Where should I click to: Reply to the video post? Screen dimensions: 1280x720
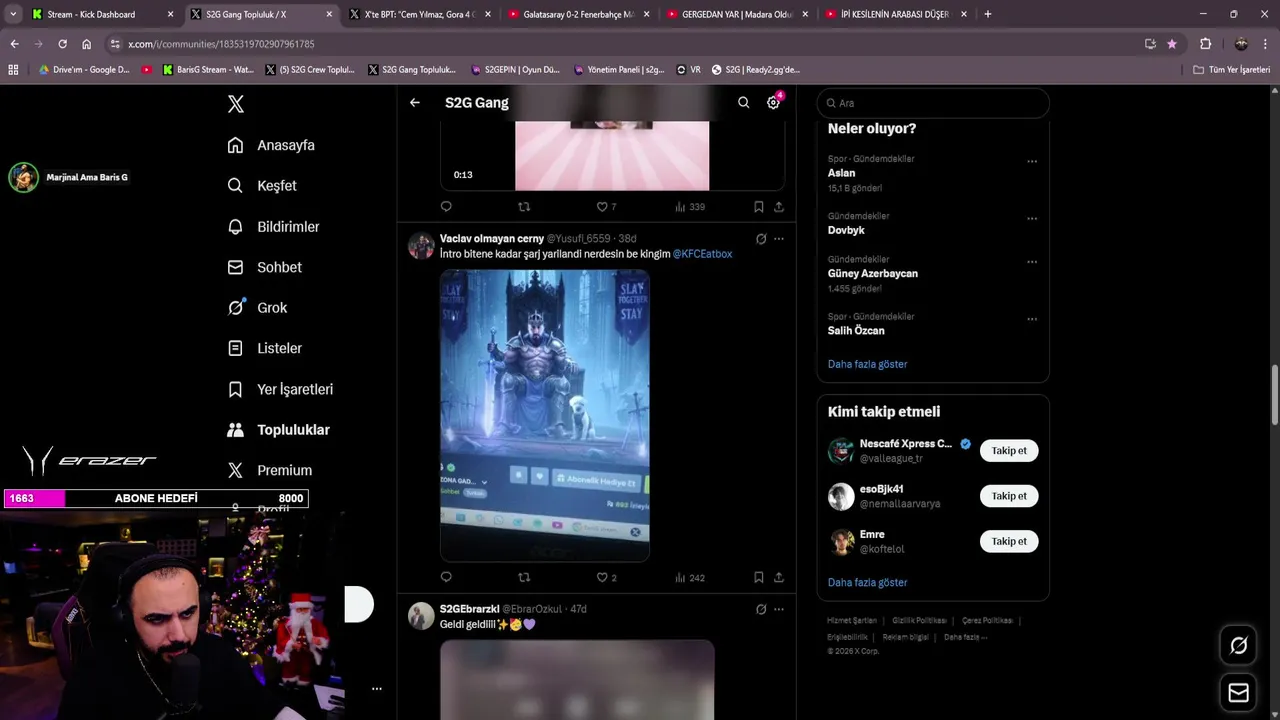click(x=446, y=207)
